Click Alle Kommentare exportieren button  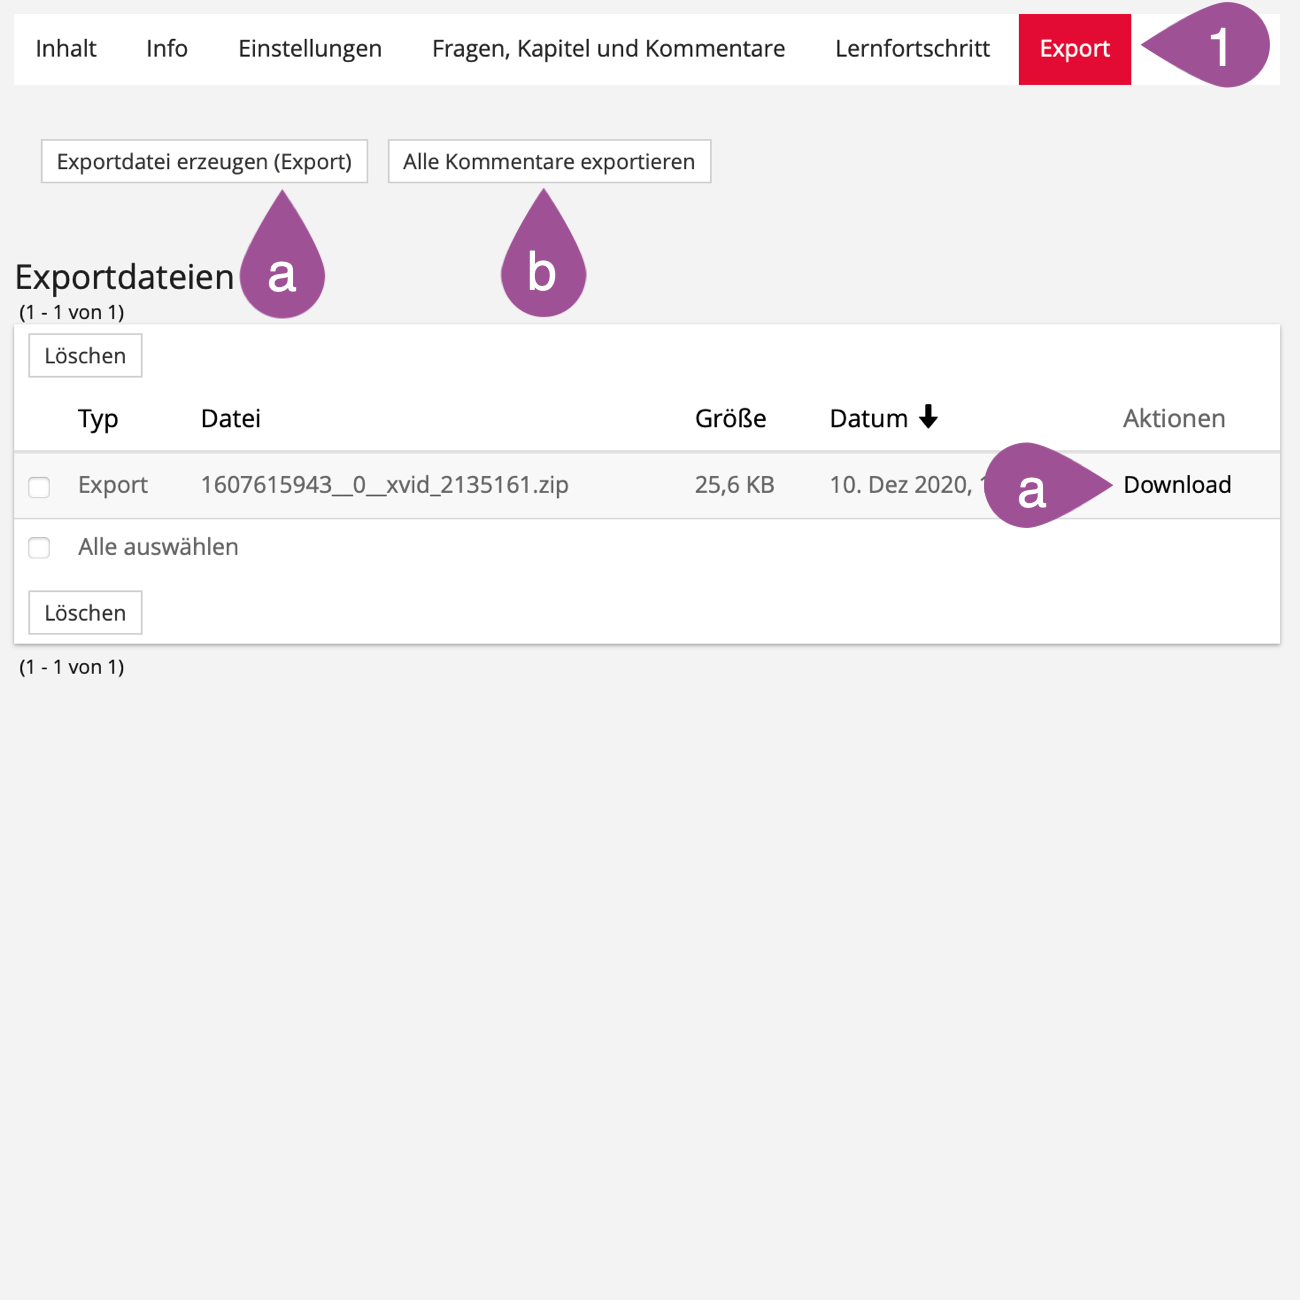(549, 162)
